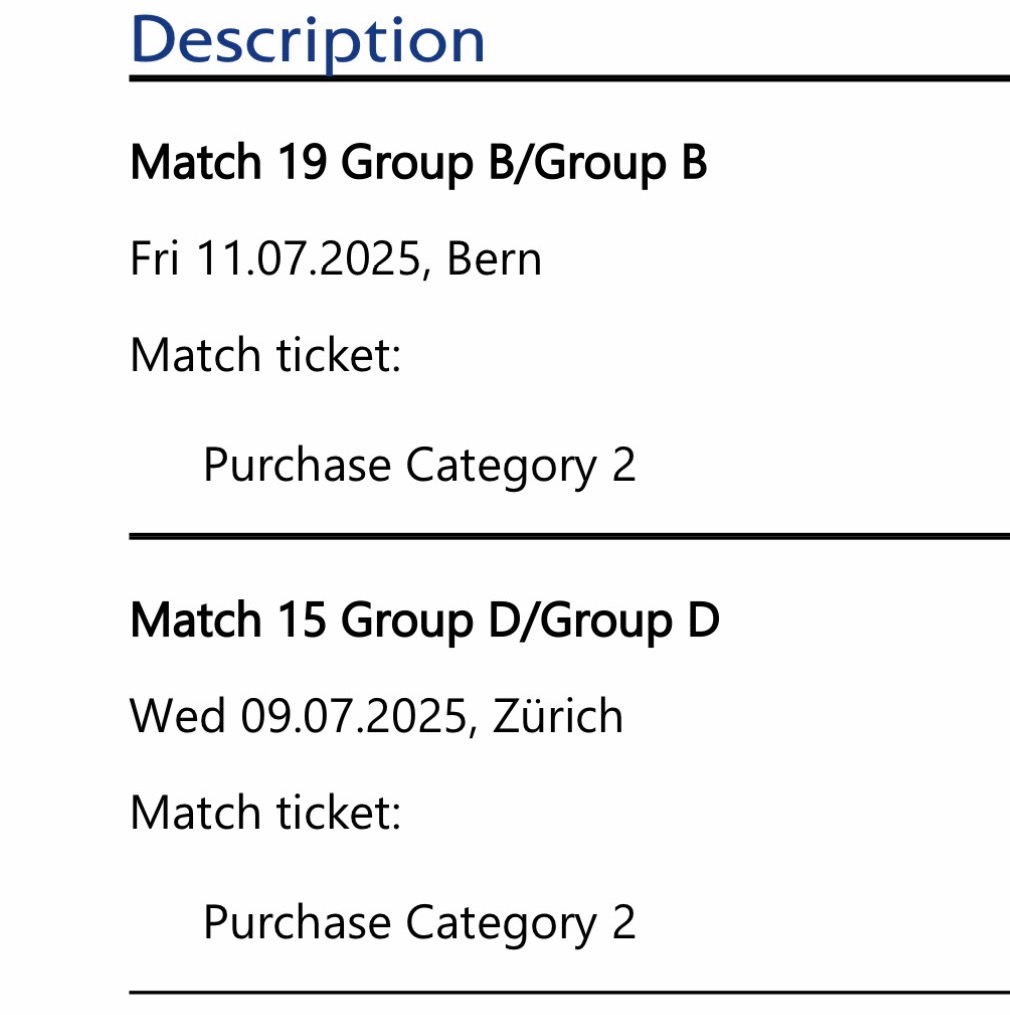Viewport: 1010px width, 1015px height.
Task: Click the date 09.07.2025
Action: [x=355, y=717]
